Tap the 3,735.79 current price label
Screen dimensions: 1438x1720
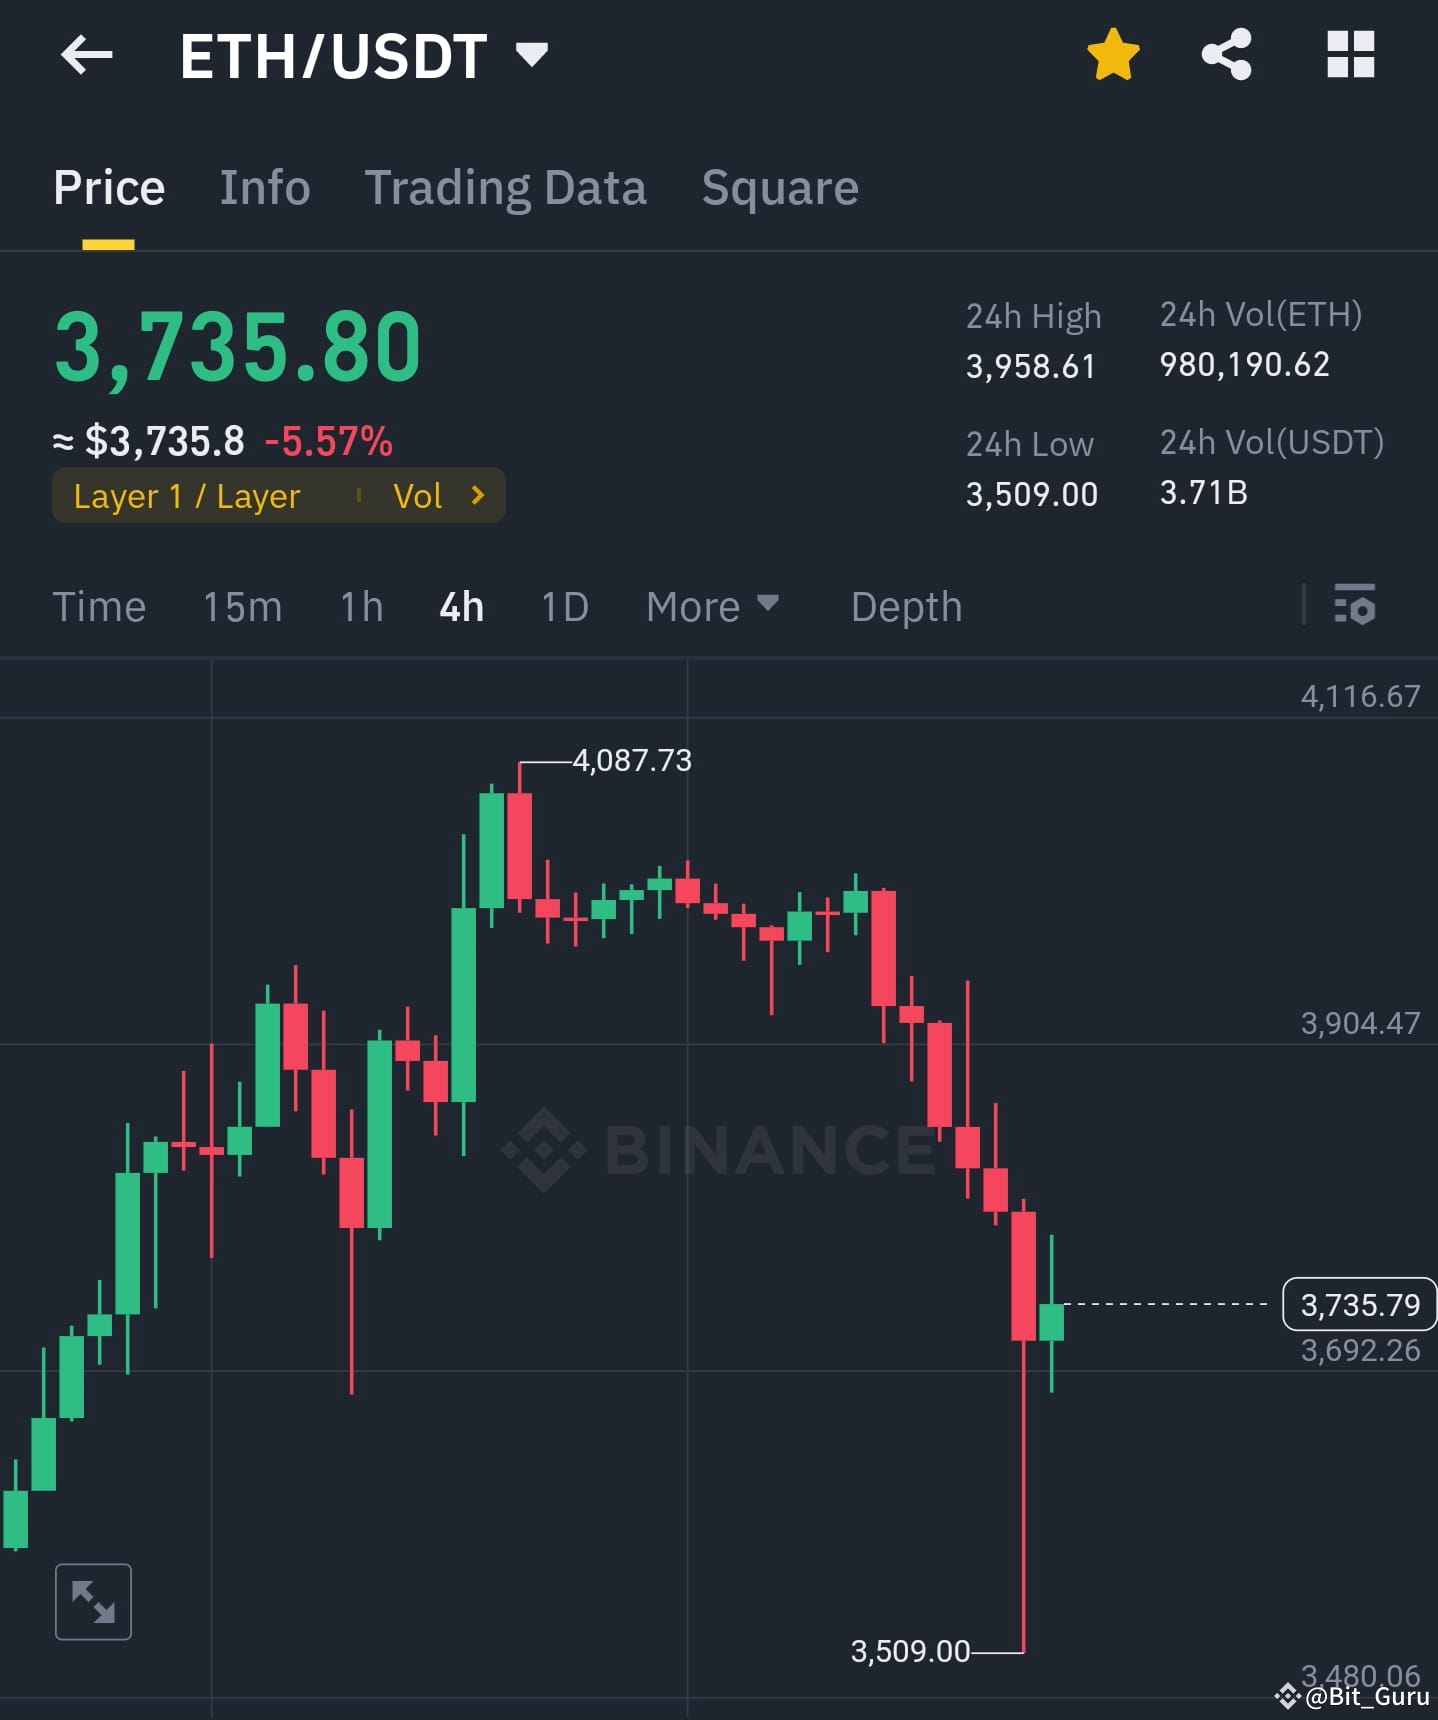1358,1305
